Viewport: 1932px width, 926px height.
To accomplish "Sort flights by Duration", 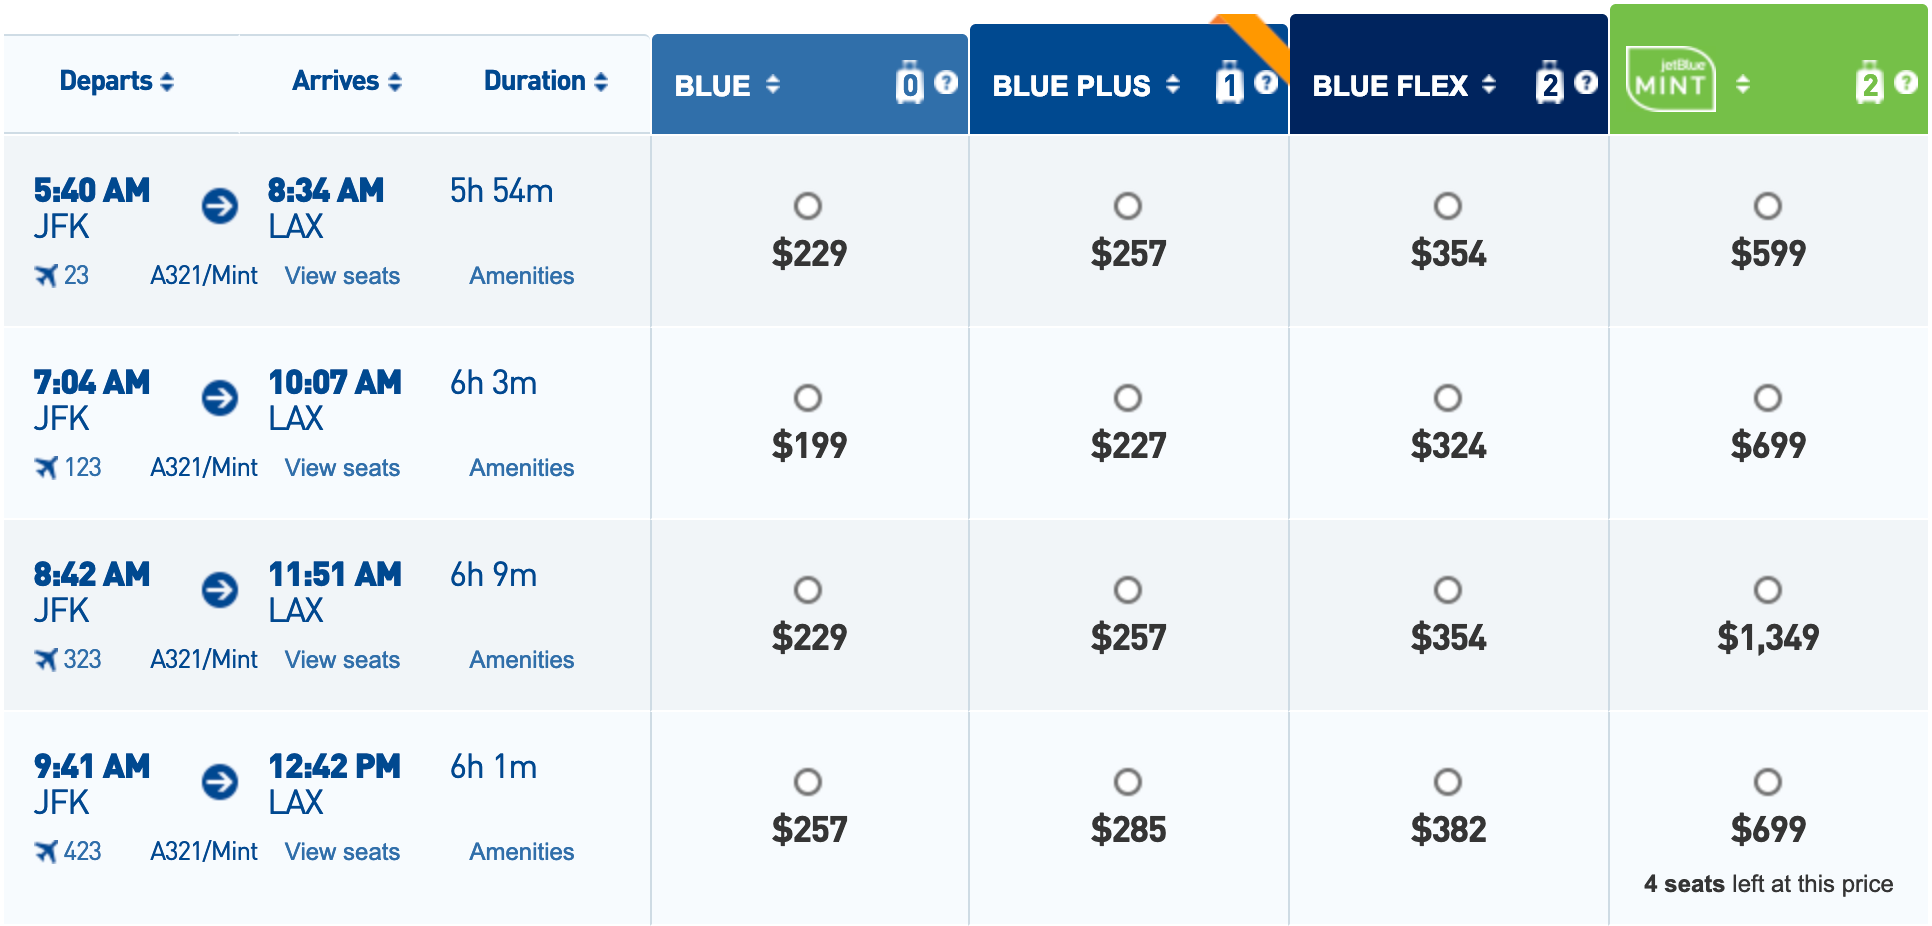I will click(545, 81).
